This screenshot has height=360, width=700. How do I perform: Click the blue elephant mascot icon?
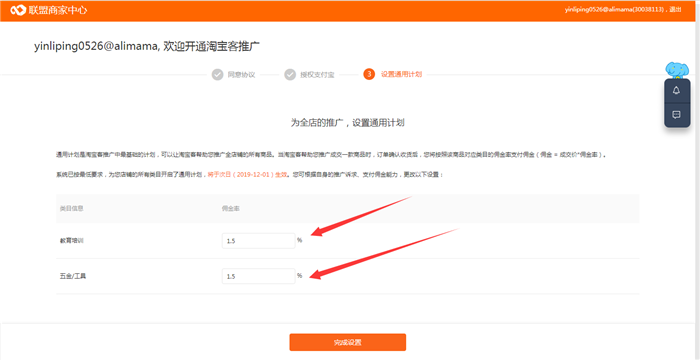pos(677,70)
